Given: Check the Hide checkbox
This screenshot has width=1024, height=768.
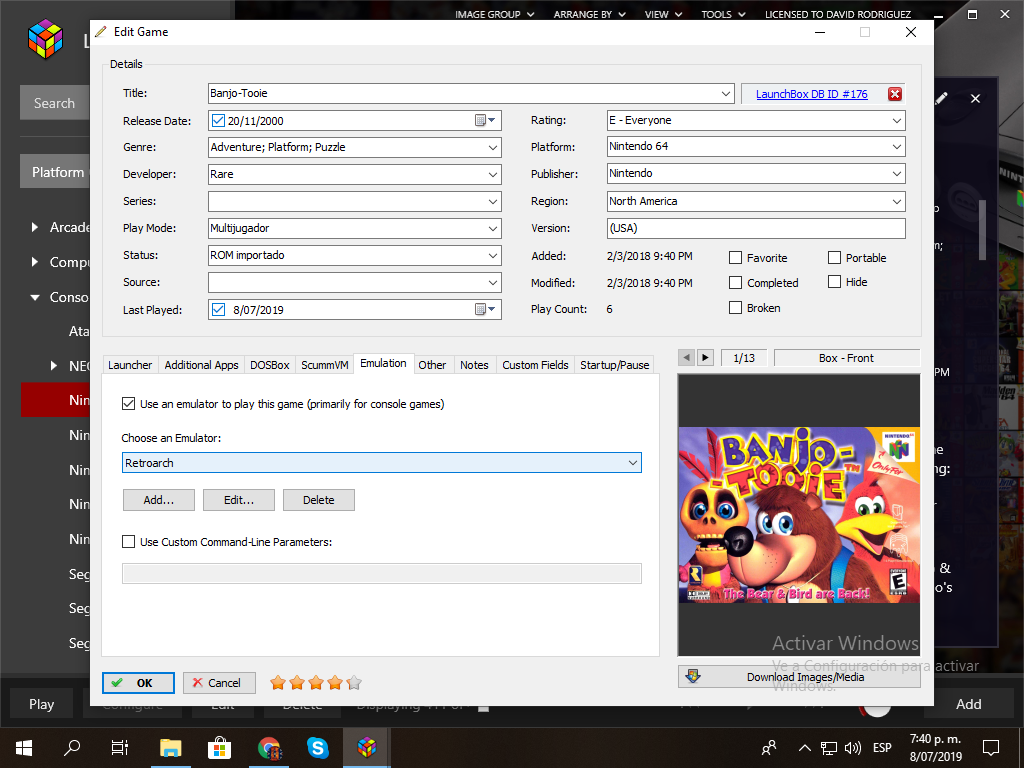Looking at the screenshot, I should click(834, 281).
